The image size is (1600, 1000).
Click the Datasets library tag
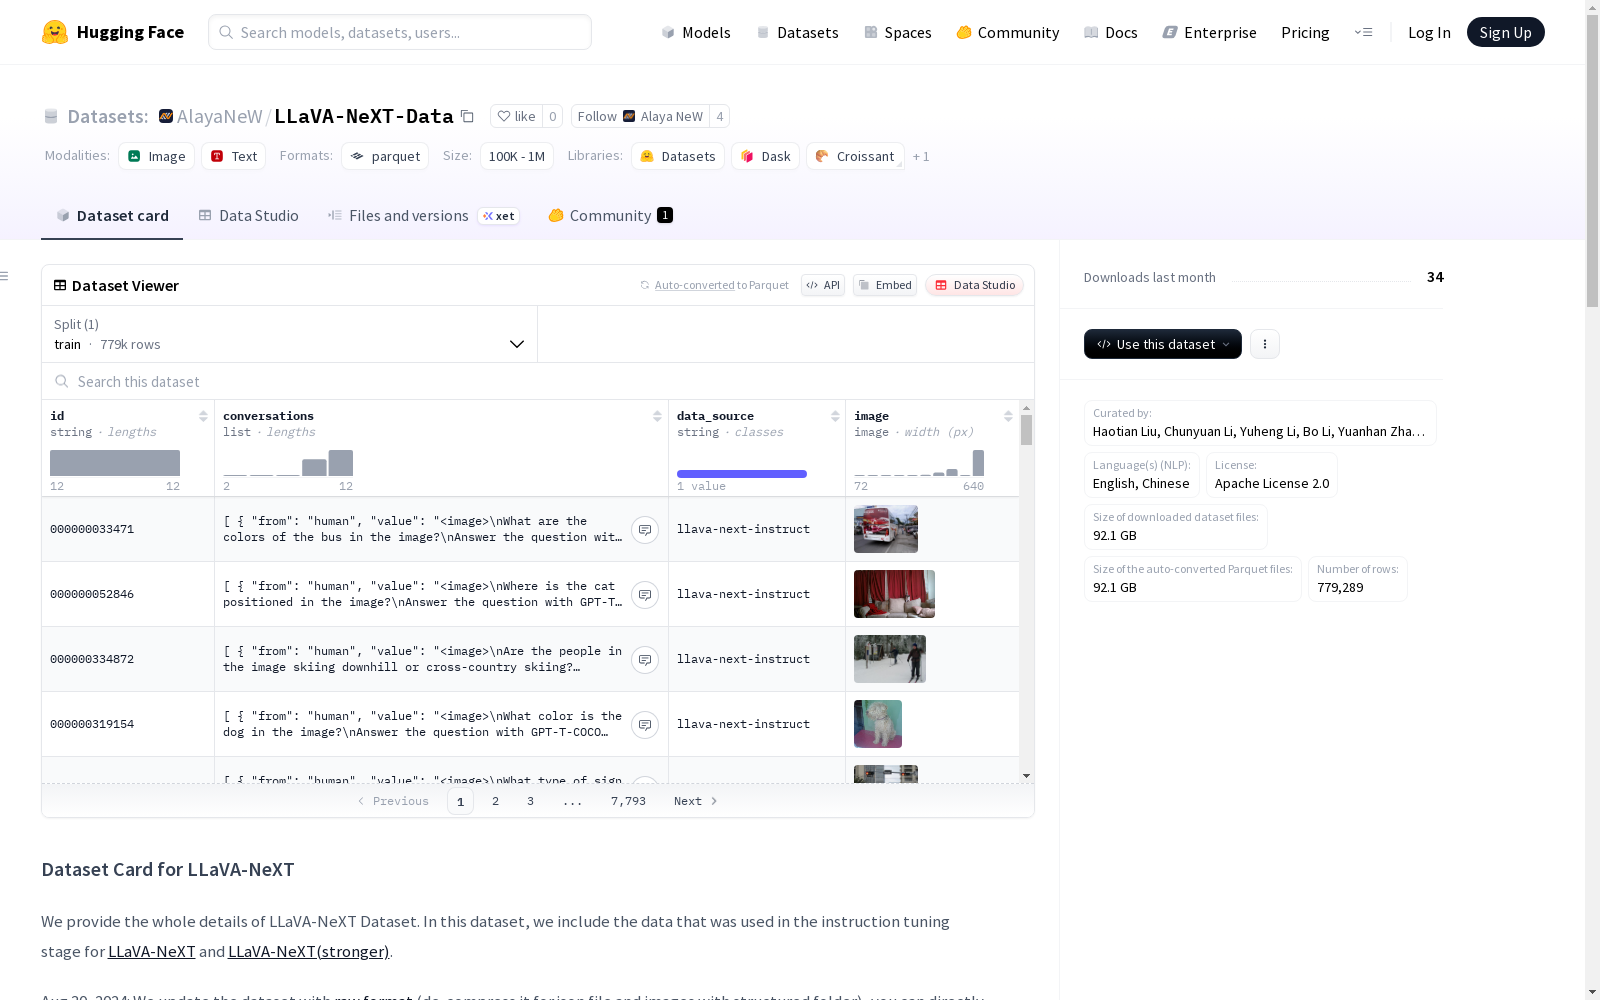tap(678, 156)
